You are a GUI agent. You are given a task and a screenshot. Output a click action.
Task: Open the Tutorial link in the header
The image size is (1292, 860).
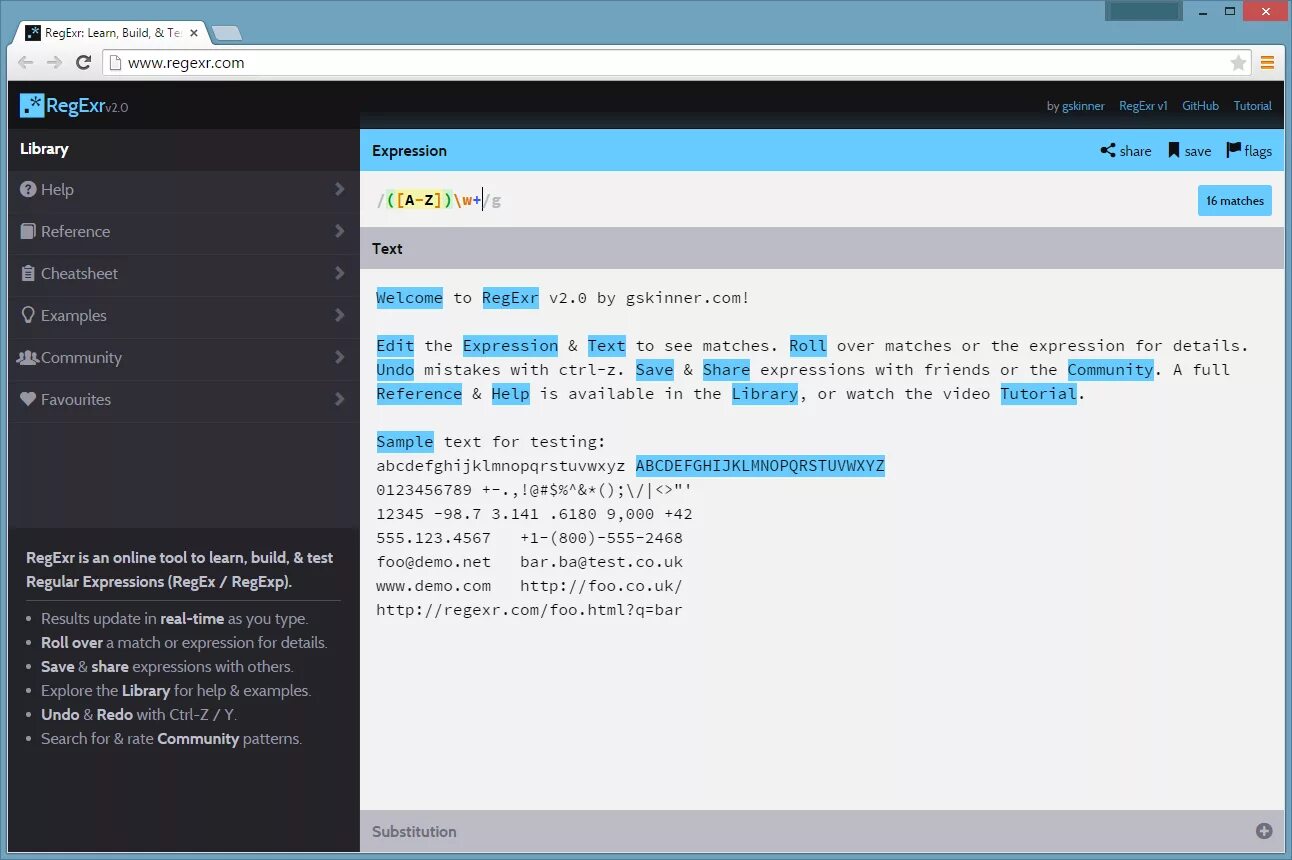(1252, 105)
